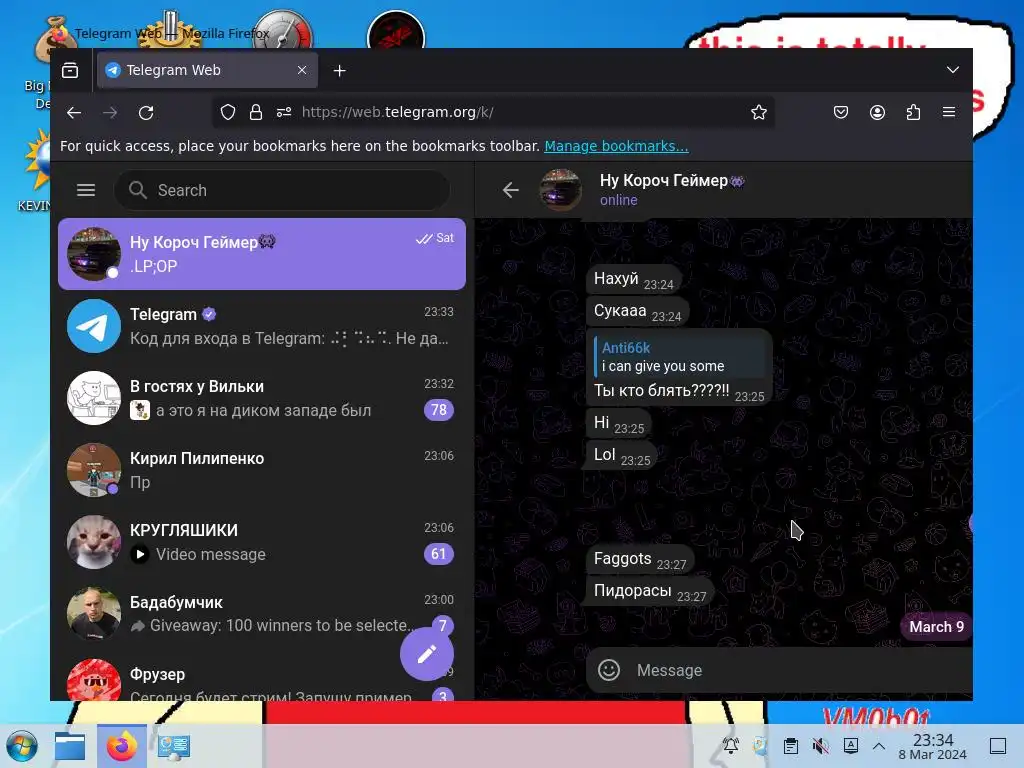The image size is (1024, 768).
Task: Return to chat list with back arrow
Action: [x=511, y=190]
